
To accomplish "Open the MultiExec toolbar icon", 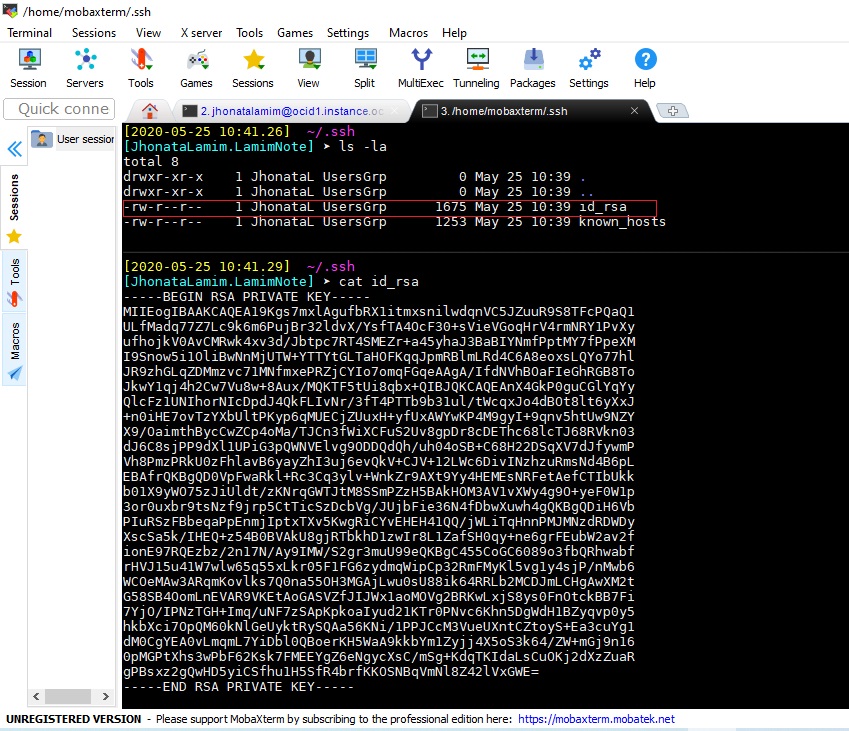I will pos(421,69).
